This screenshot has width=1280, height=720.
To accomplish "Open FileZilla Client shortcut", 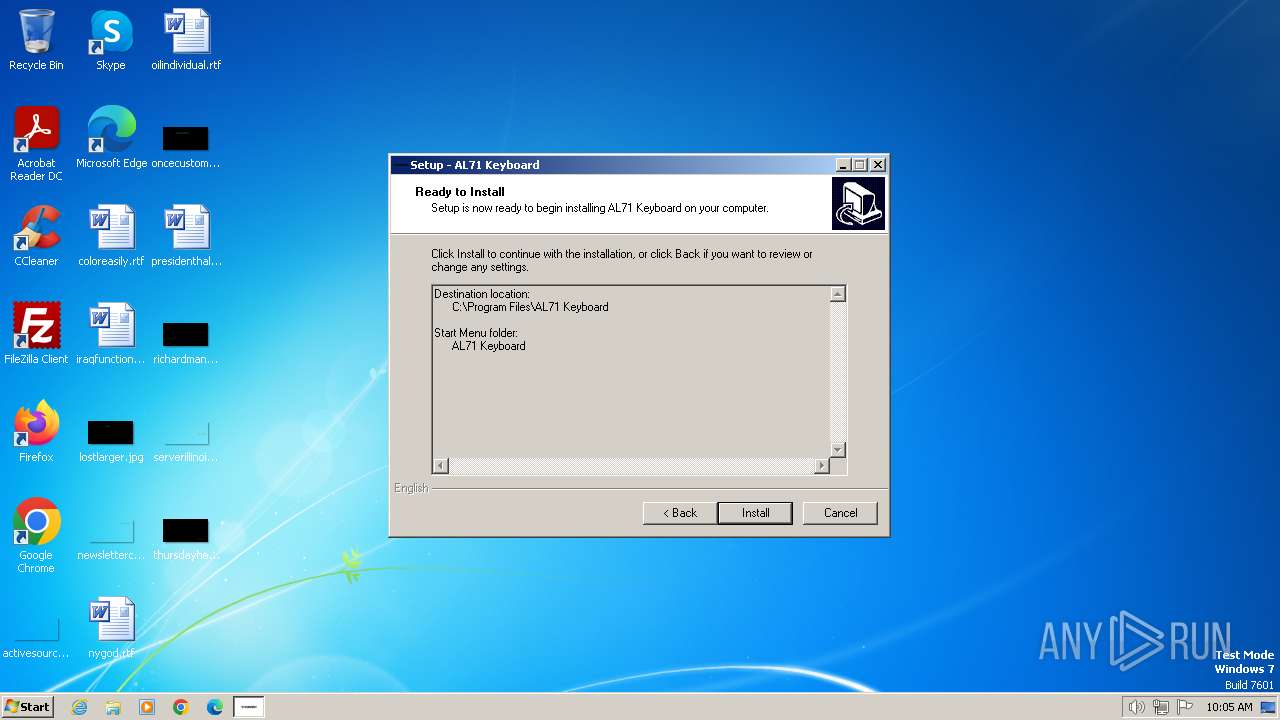I will 36,334.
